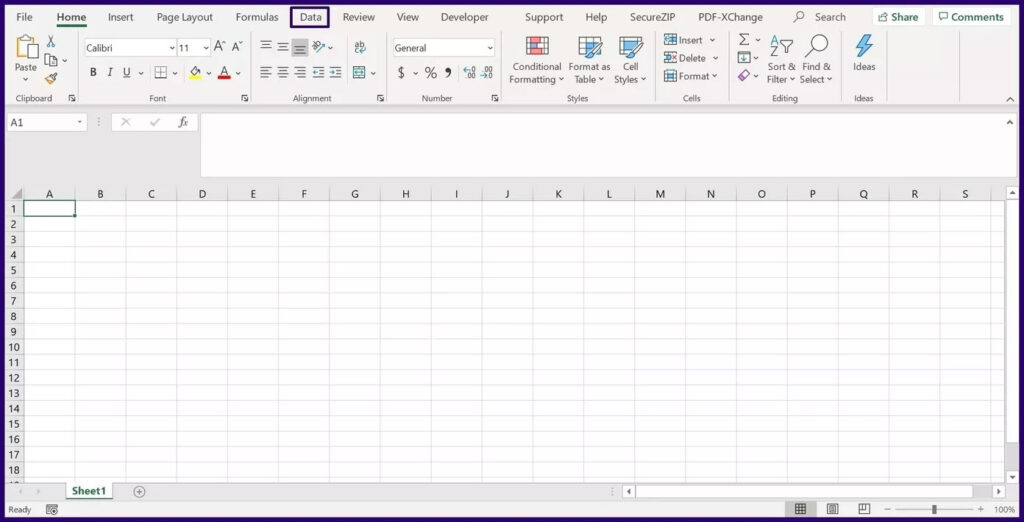Expand the Name Box dropdown arrow
The image size is (1024, 522).
(80, 122)
